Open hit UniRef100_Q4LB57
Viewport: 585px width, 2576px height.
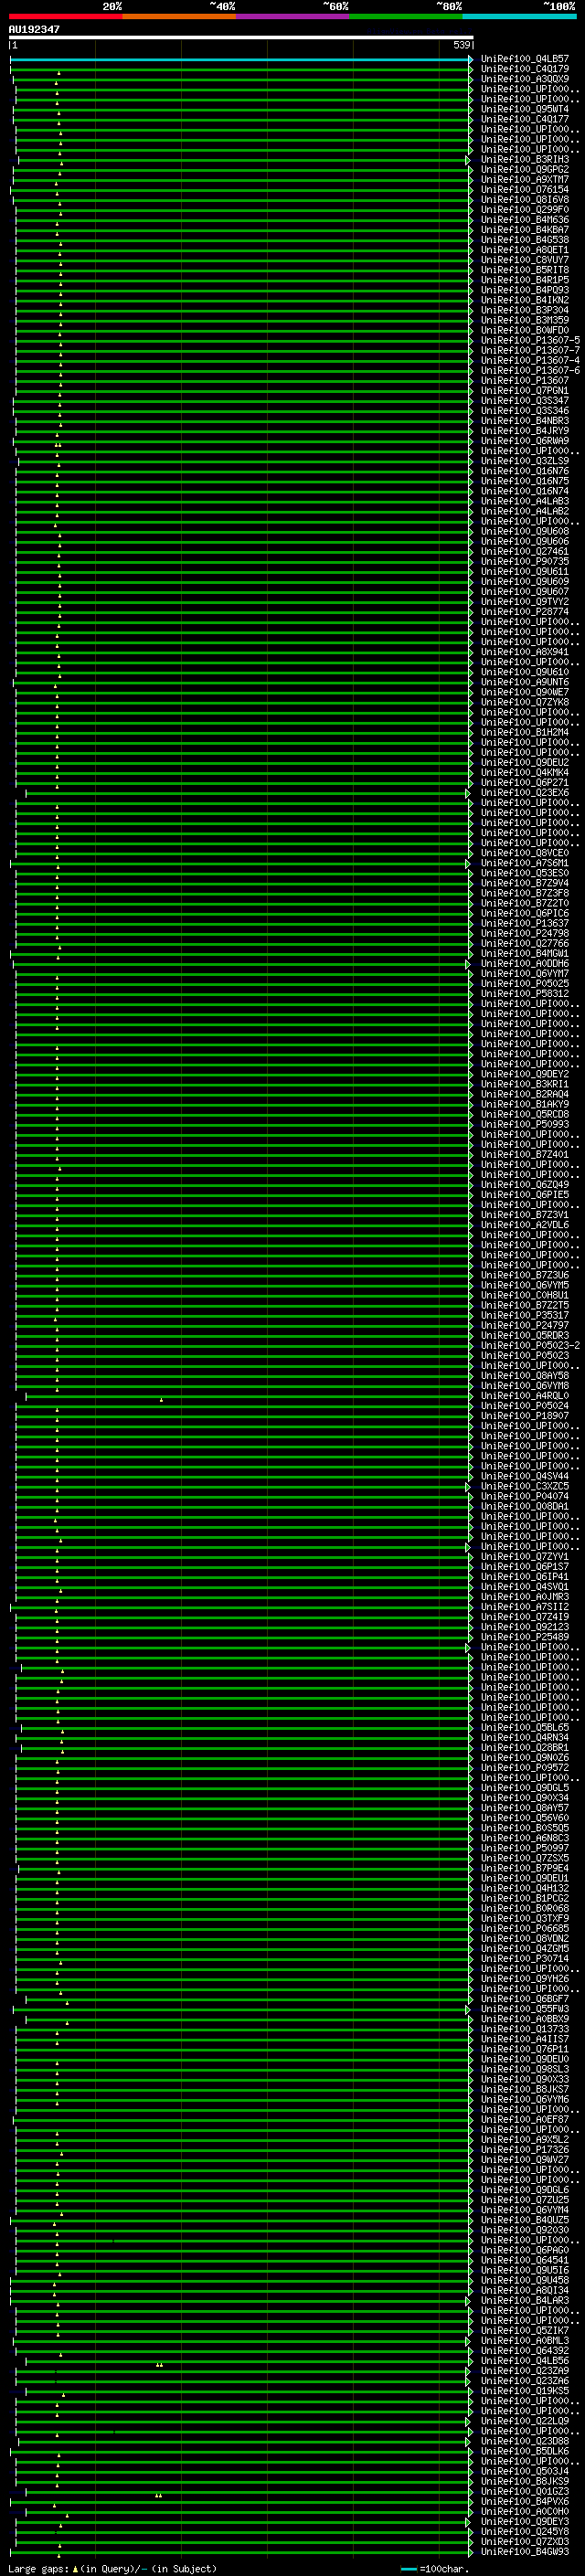(525, 59)
